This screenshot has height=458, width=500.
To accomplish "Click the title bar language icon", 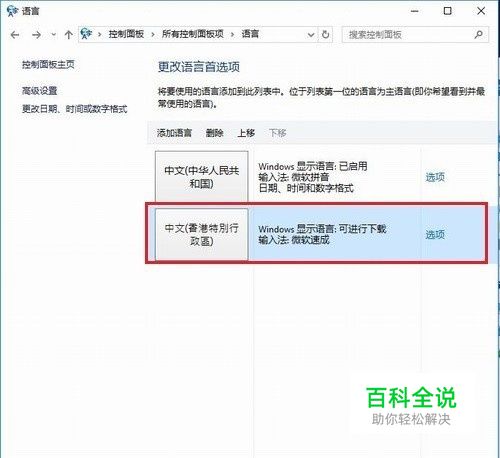I will point(12,11).
